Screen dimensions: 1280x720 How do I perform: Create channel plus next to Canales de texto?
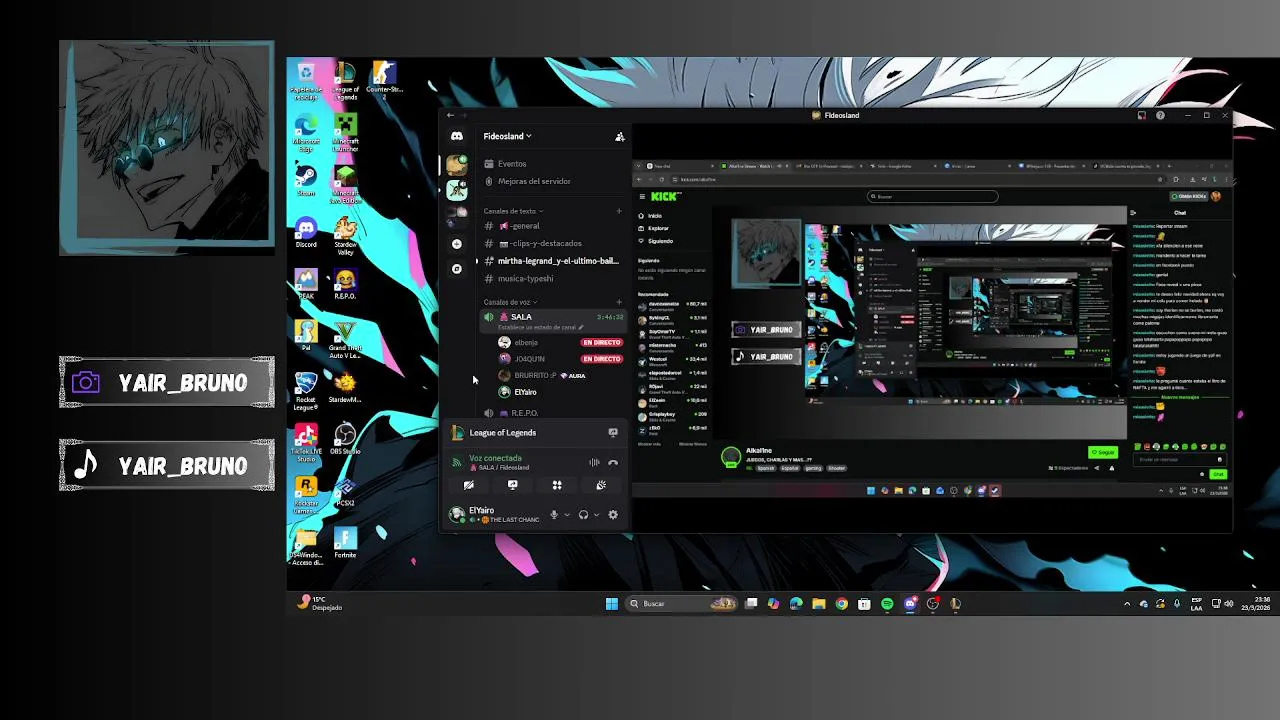tap(619, 211)
